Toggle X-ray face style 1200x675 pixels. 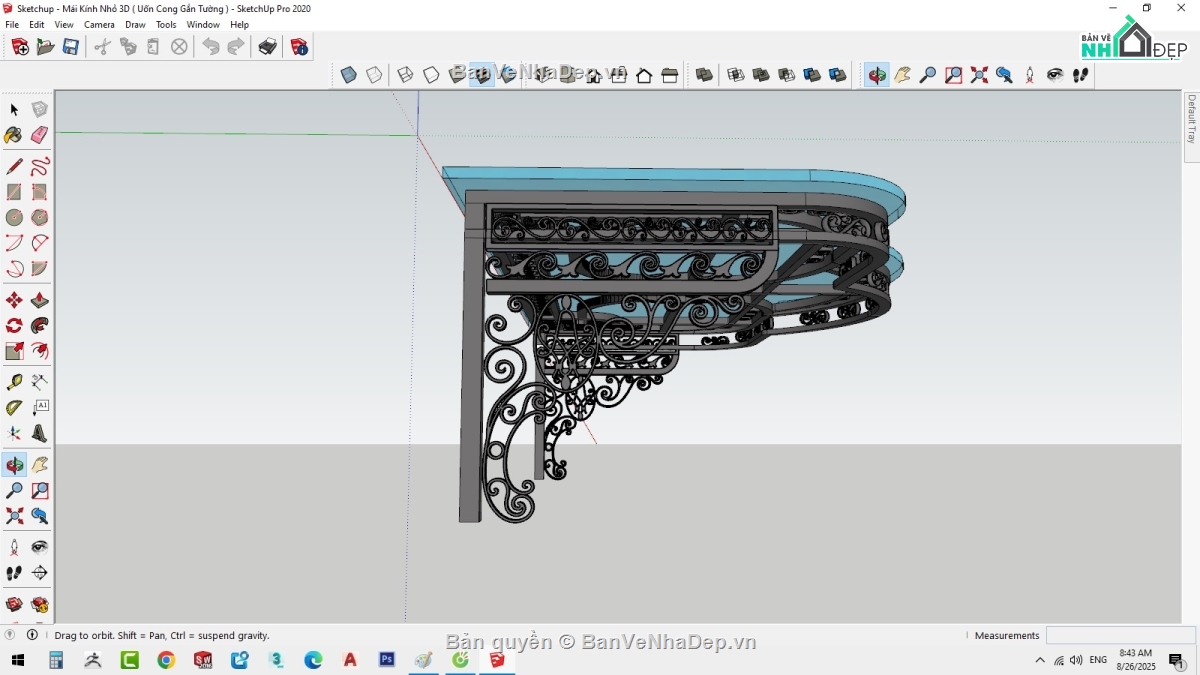[x=348, y=74]
